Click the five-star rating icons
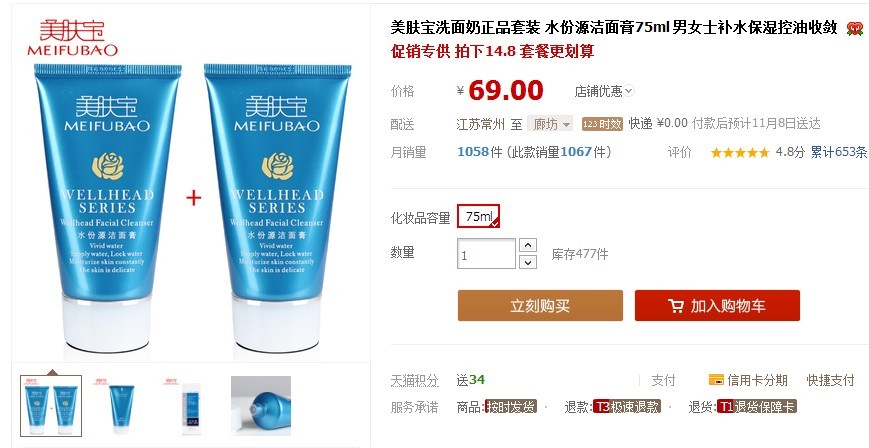 tap(740, 152)
